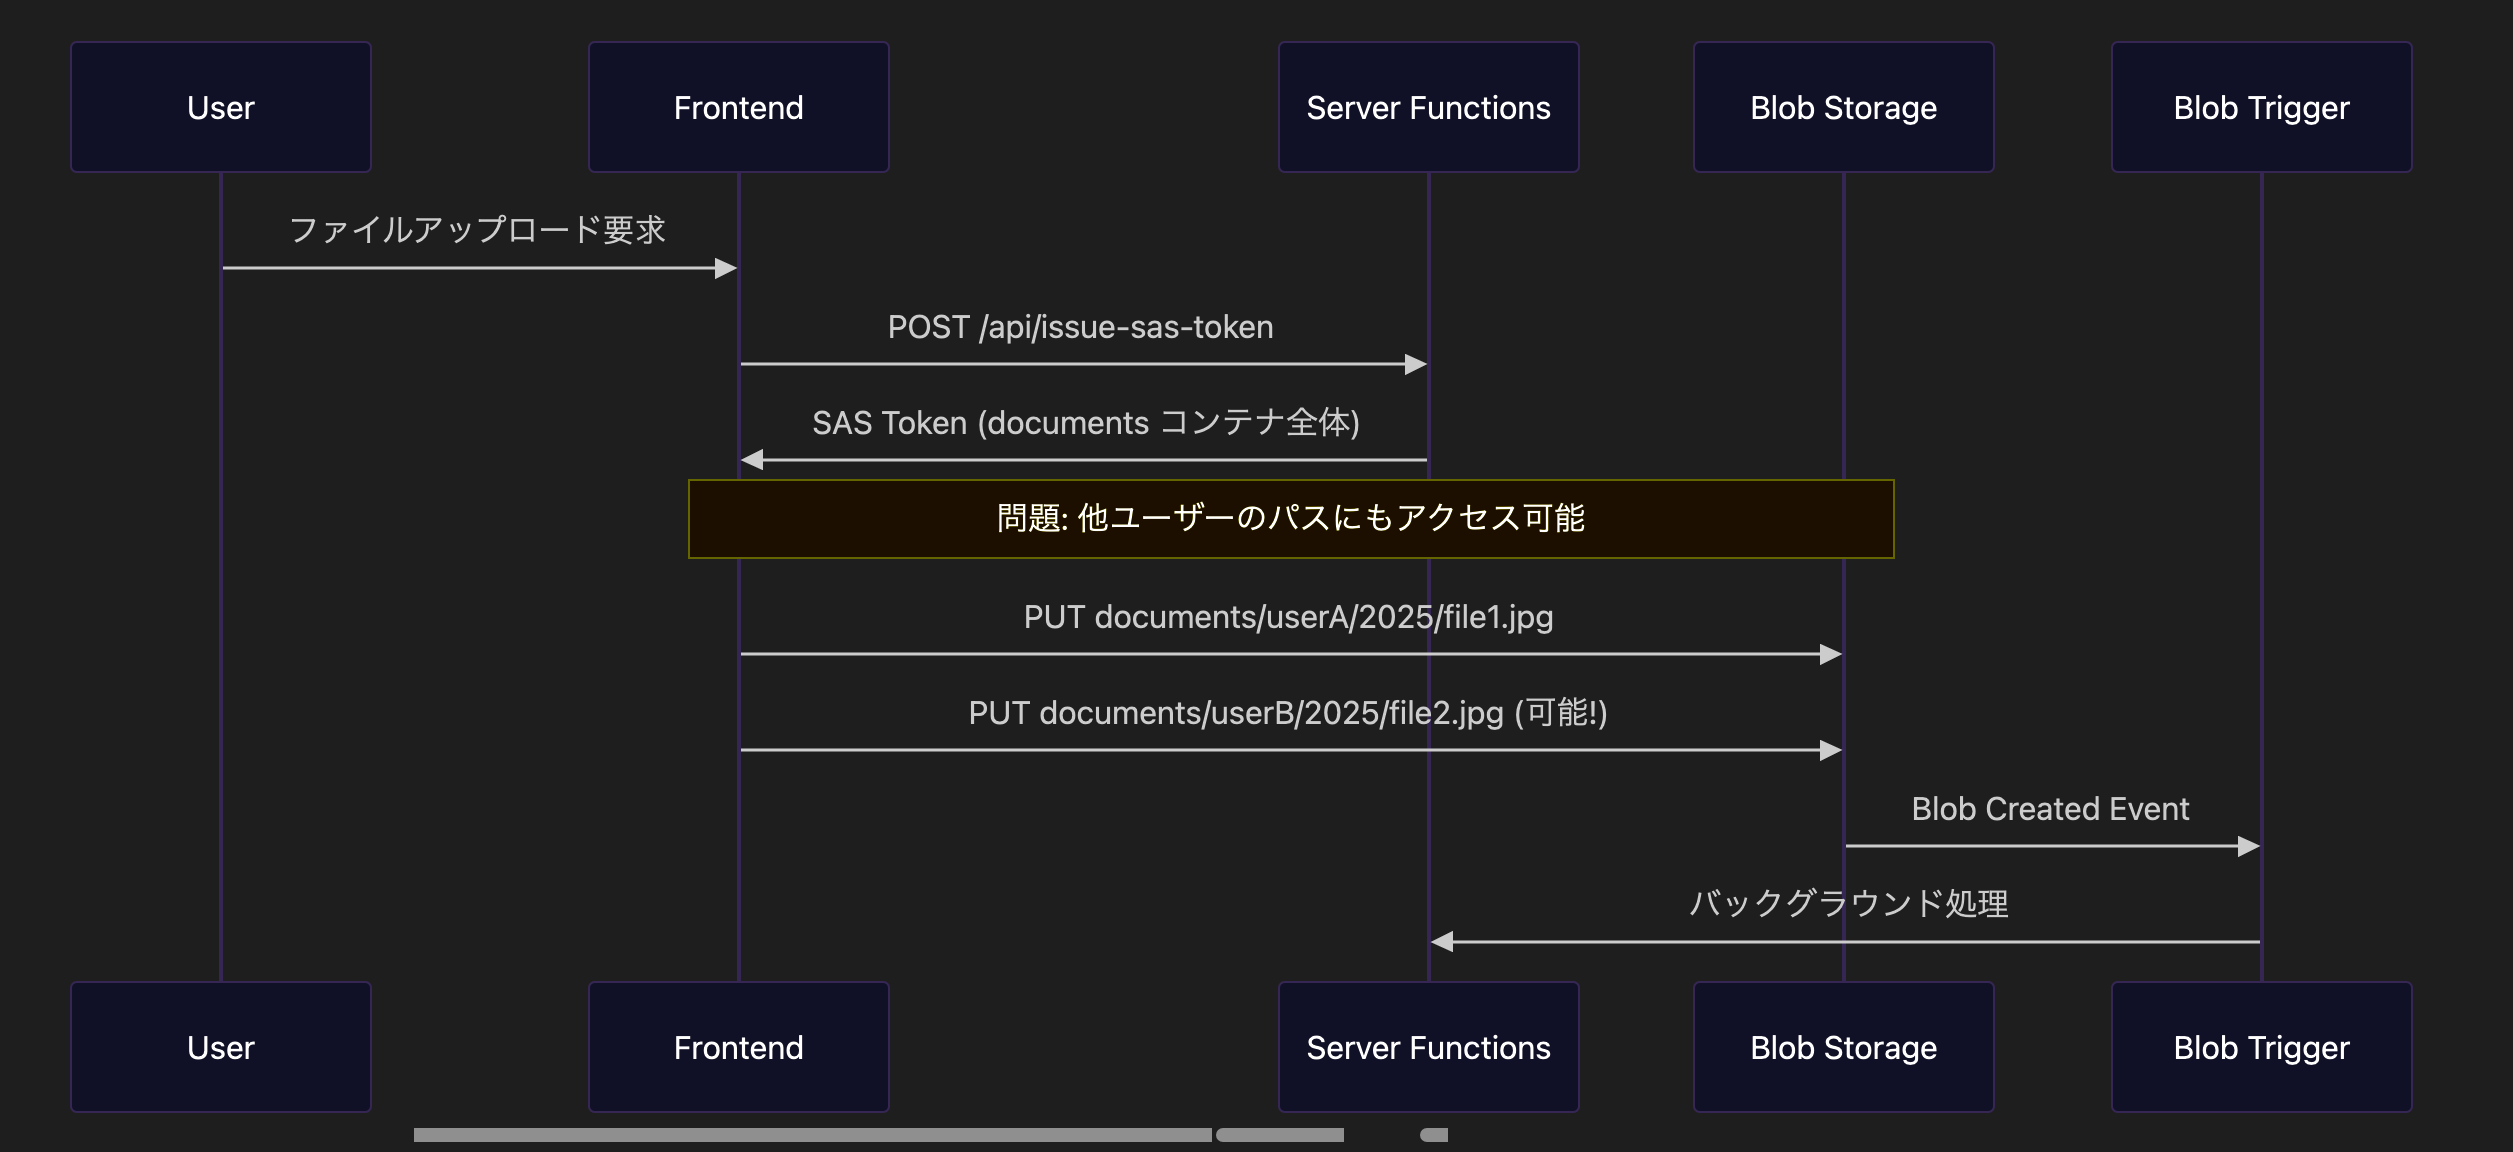Click the small rightmost scrollbar segment

(x=1434, y=1135)
